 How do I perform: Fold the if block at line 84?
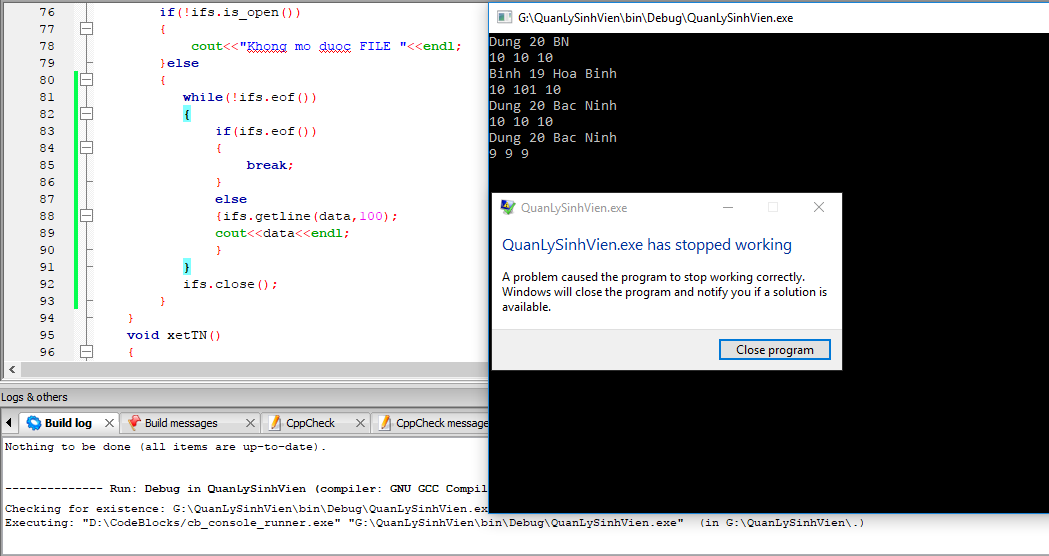[86, 148]
